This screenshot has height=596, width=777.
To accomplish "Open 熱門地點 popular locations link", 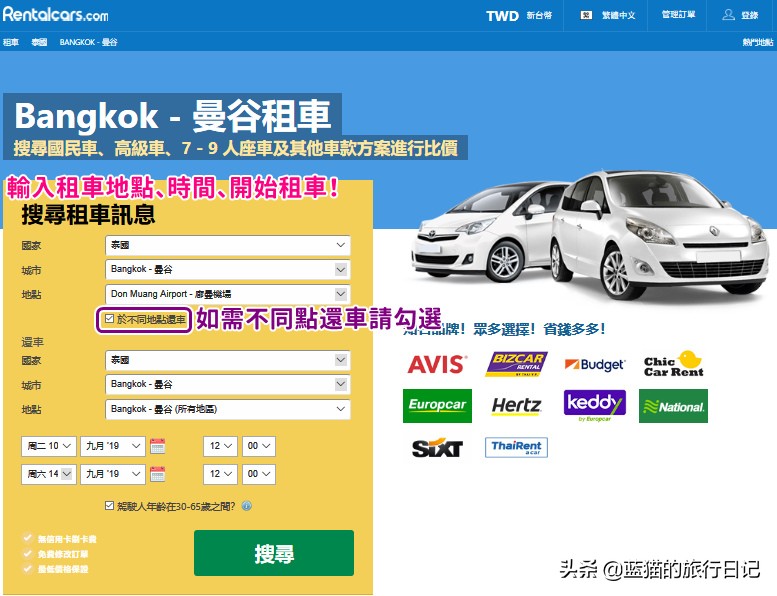I will (x=757, y=42).
